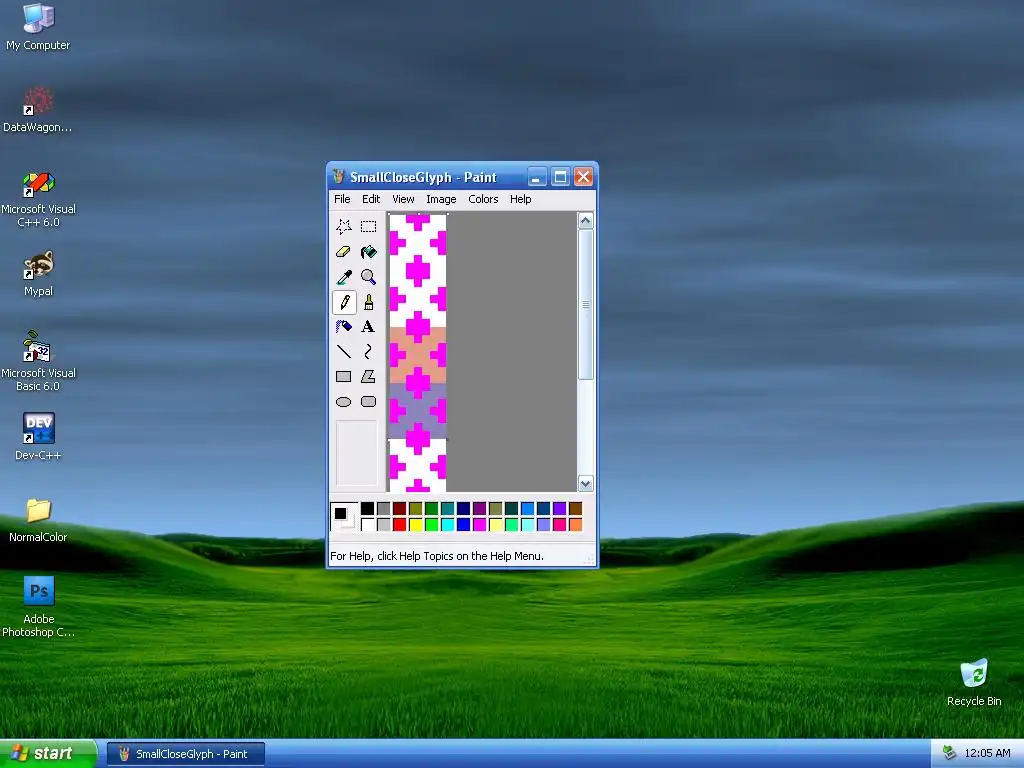Select the DataWagon desktop shortcut
The height and width of the screenshot is (768, 1024).
38,110
